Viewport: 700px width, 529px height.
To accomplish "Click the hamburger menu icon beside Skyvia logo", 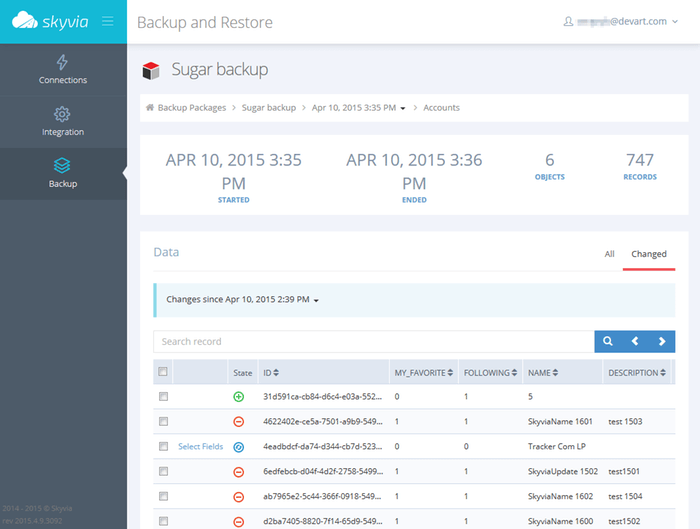I will (107, 21).
